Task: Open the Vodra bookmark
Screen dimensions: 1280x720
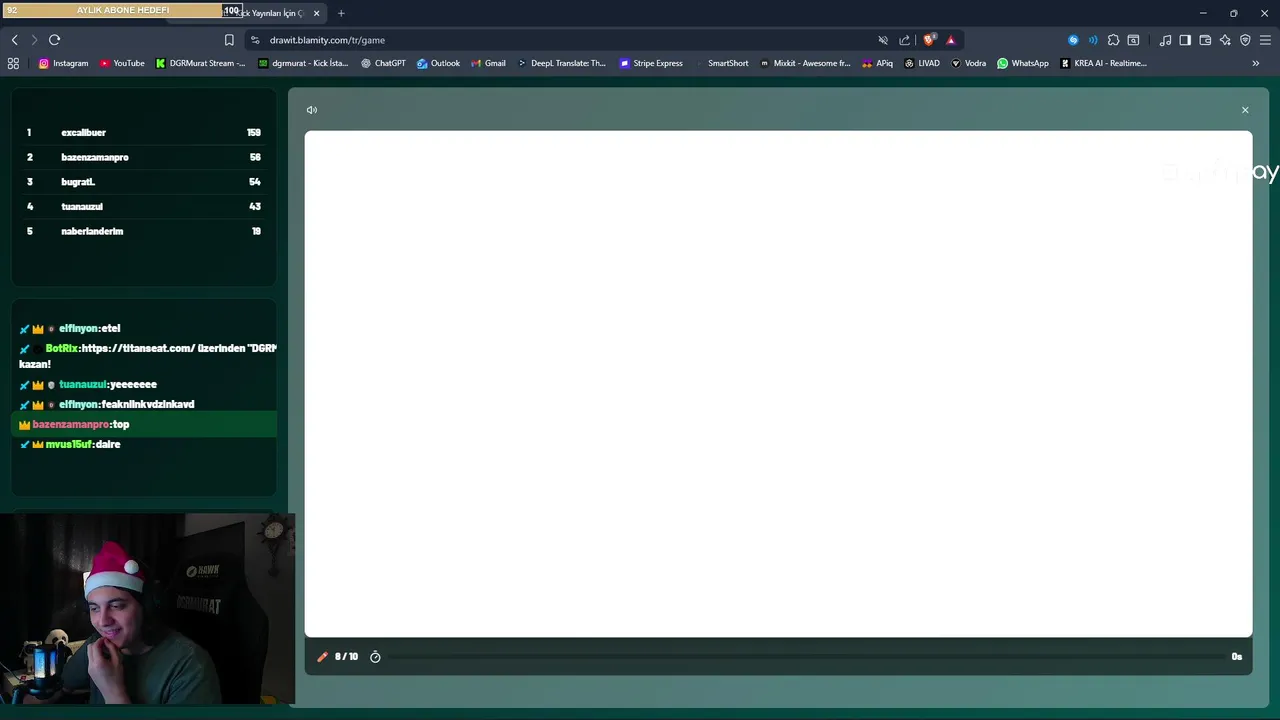Action: pyautogui.click(x=968, y=63)
